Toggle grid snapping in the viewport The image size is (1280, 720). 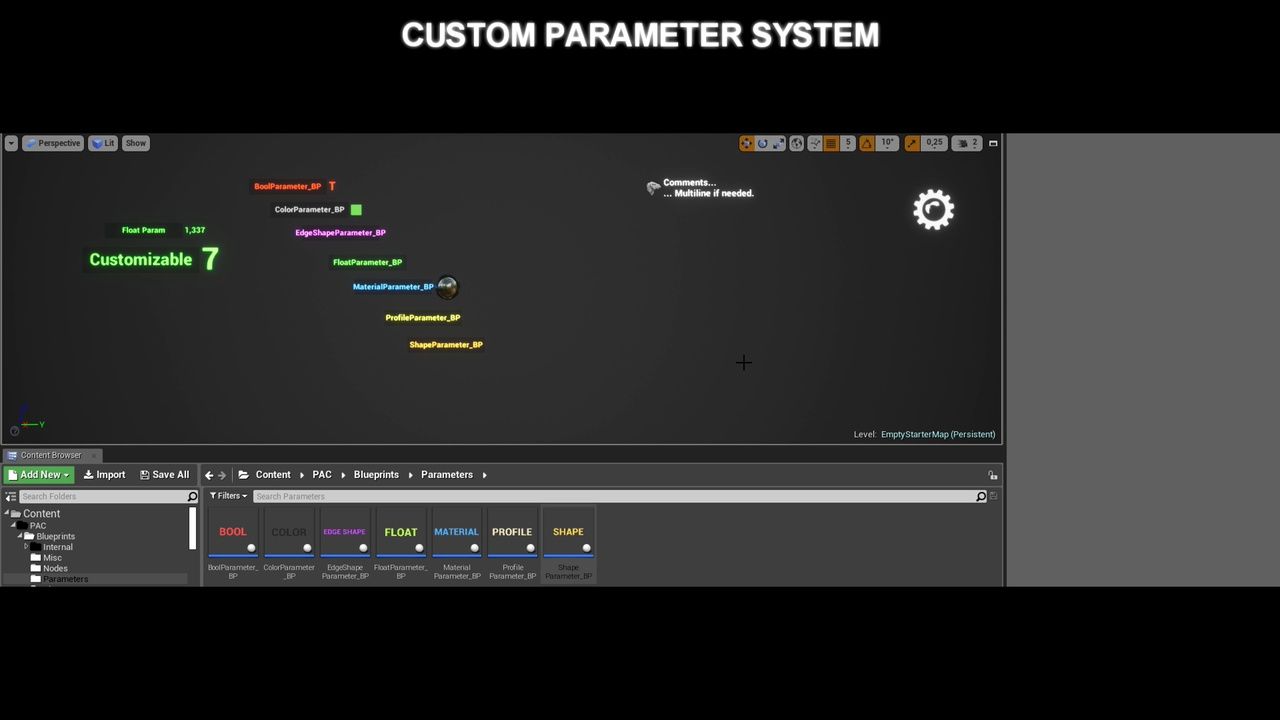point(831,143)
